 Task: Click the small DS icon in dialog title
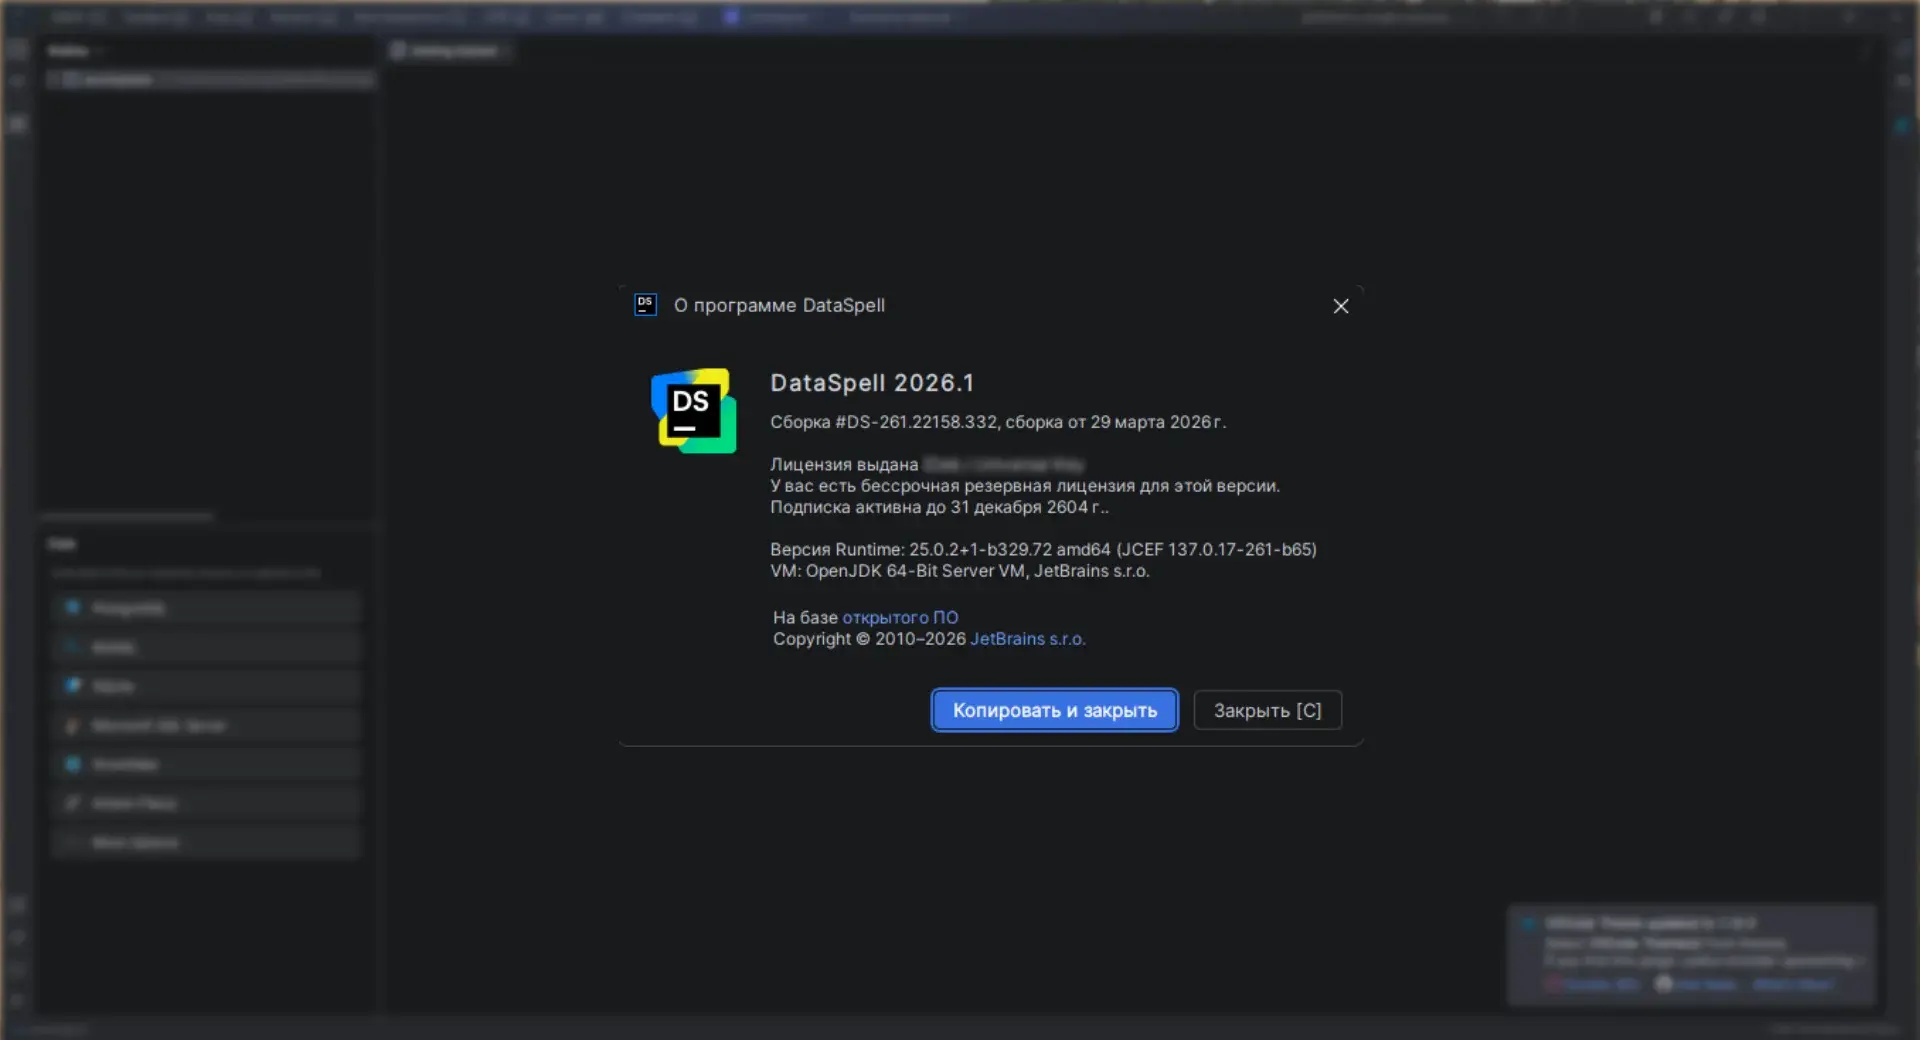[x=646, y=305]
